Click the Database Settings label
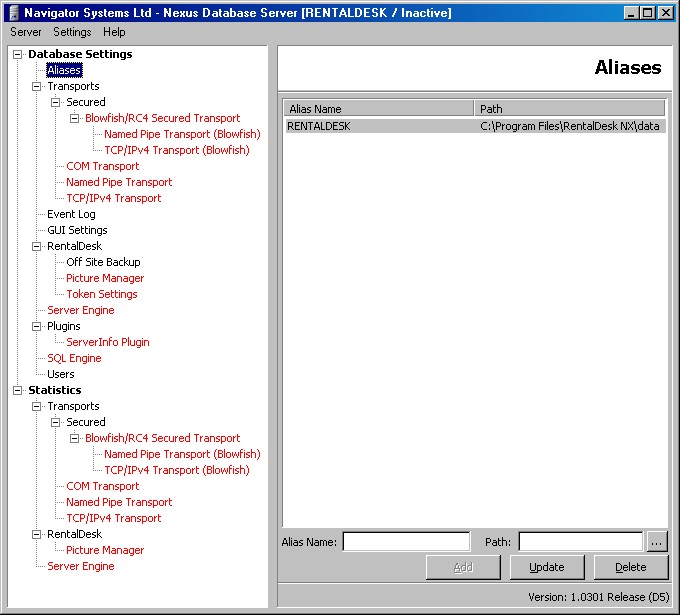 click(x=80, y=54)
